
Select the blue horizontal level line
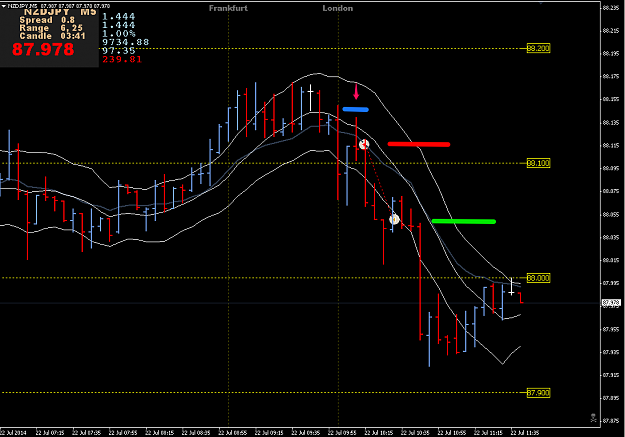click(x=356, y=109)
